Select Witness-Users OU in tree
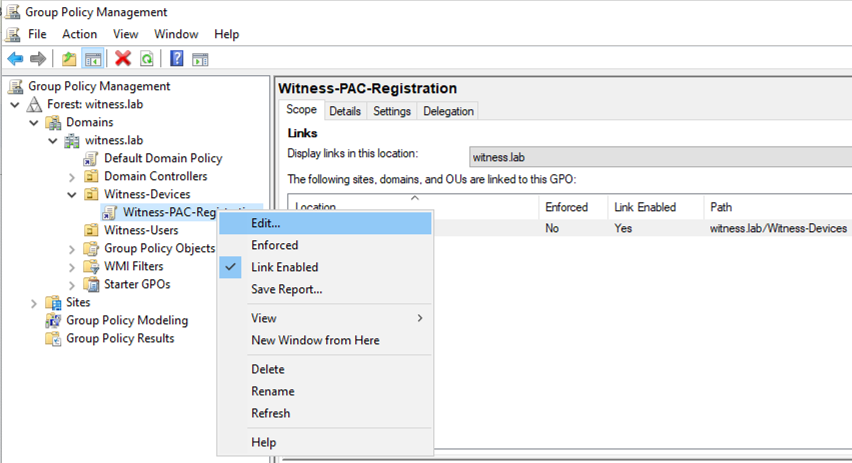This screenshot has height=463, width=852. [141, 230]
